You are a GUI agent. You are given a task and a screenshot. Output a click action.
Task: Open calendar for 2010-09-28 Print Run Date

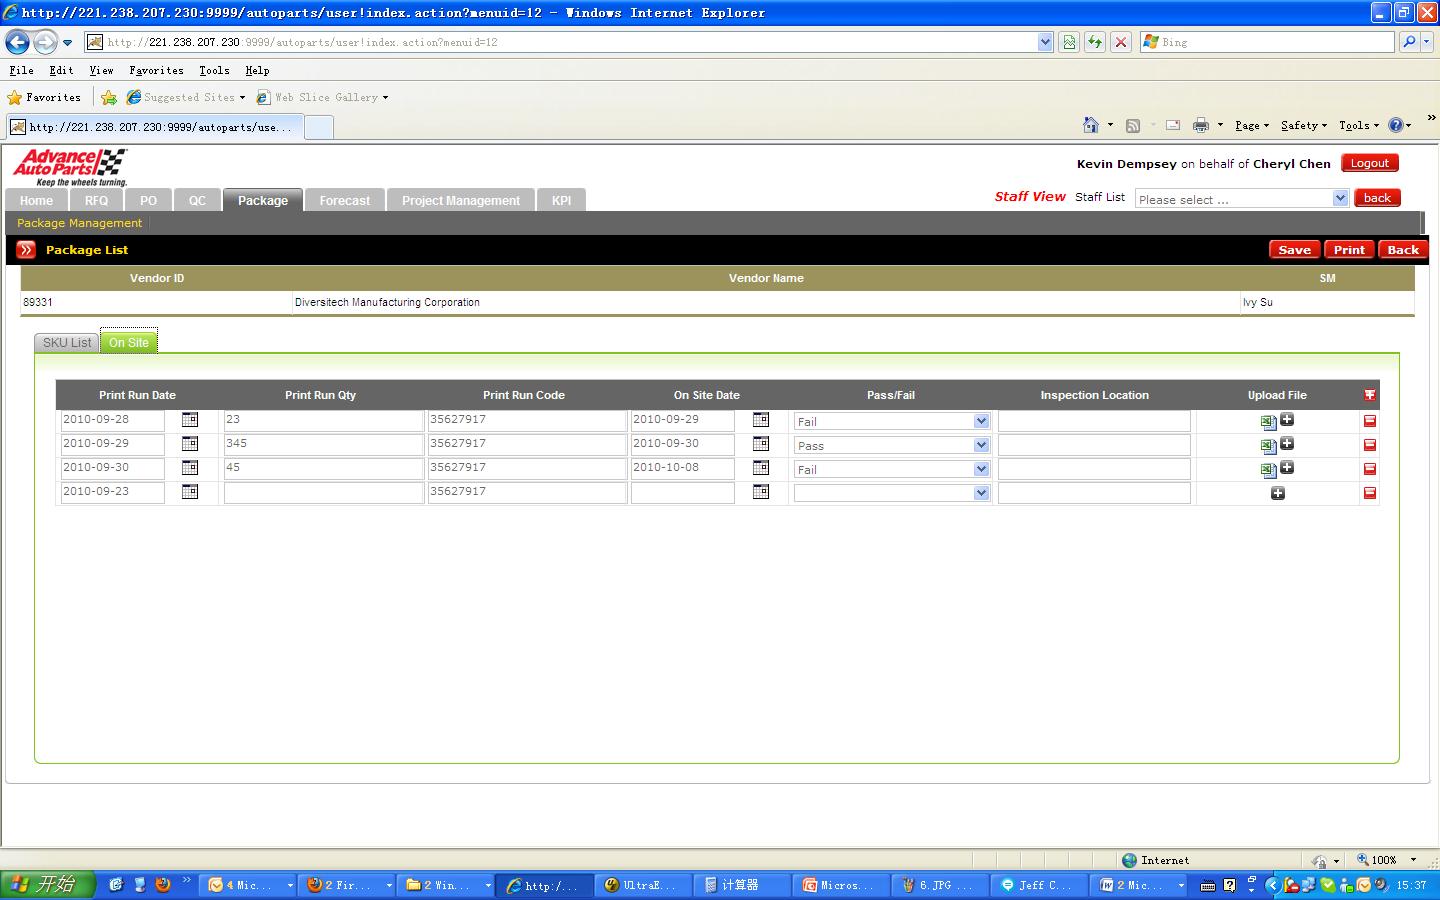click(190, 420)
